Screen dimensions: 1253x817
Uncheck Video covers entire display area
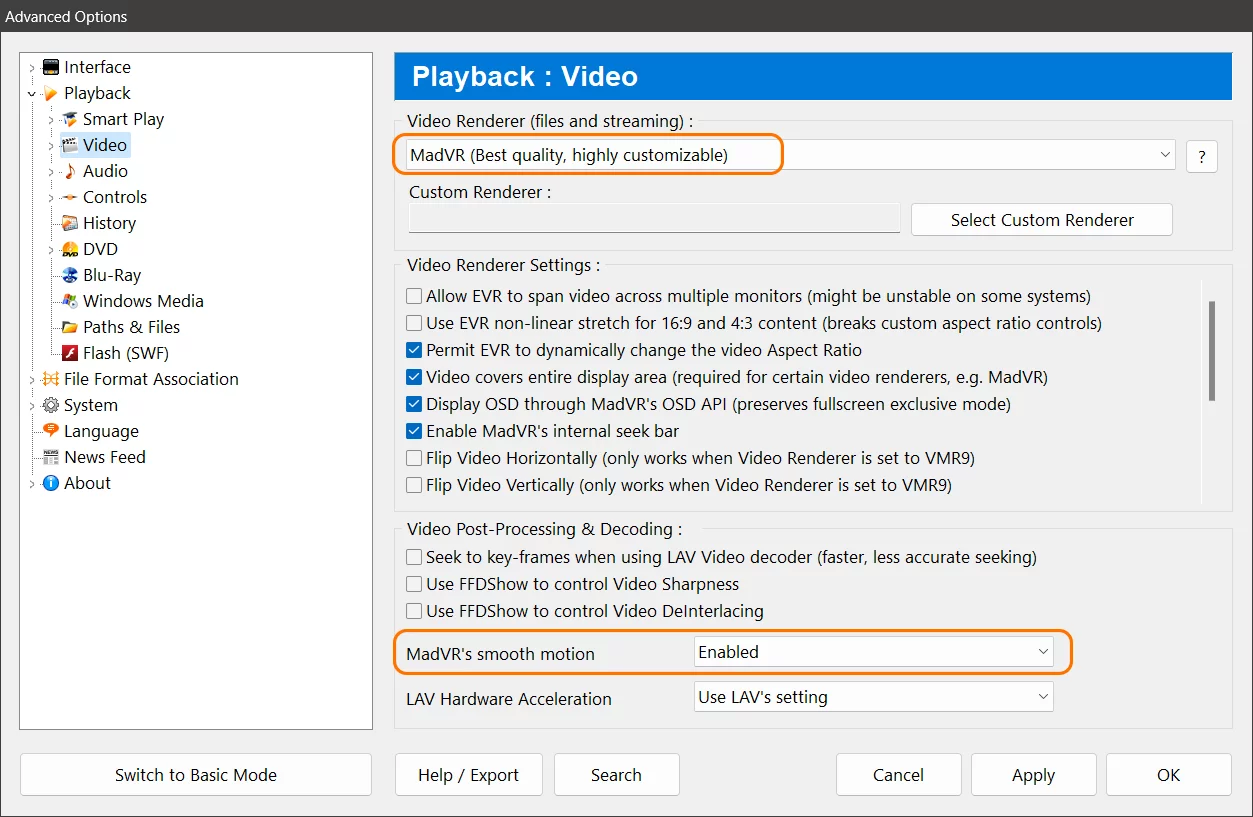click(x=414, y=378)
